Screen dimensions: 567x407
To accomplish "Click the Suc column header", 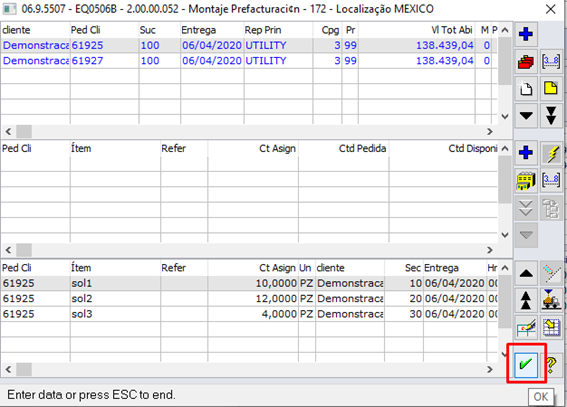I will point(160,30).
